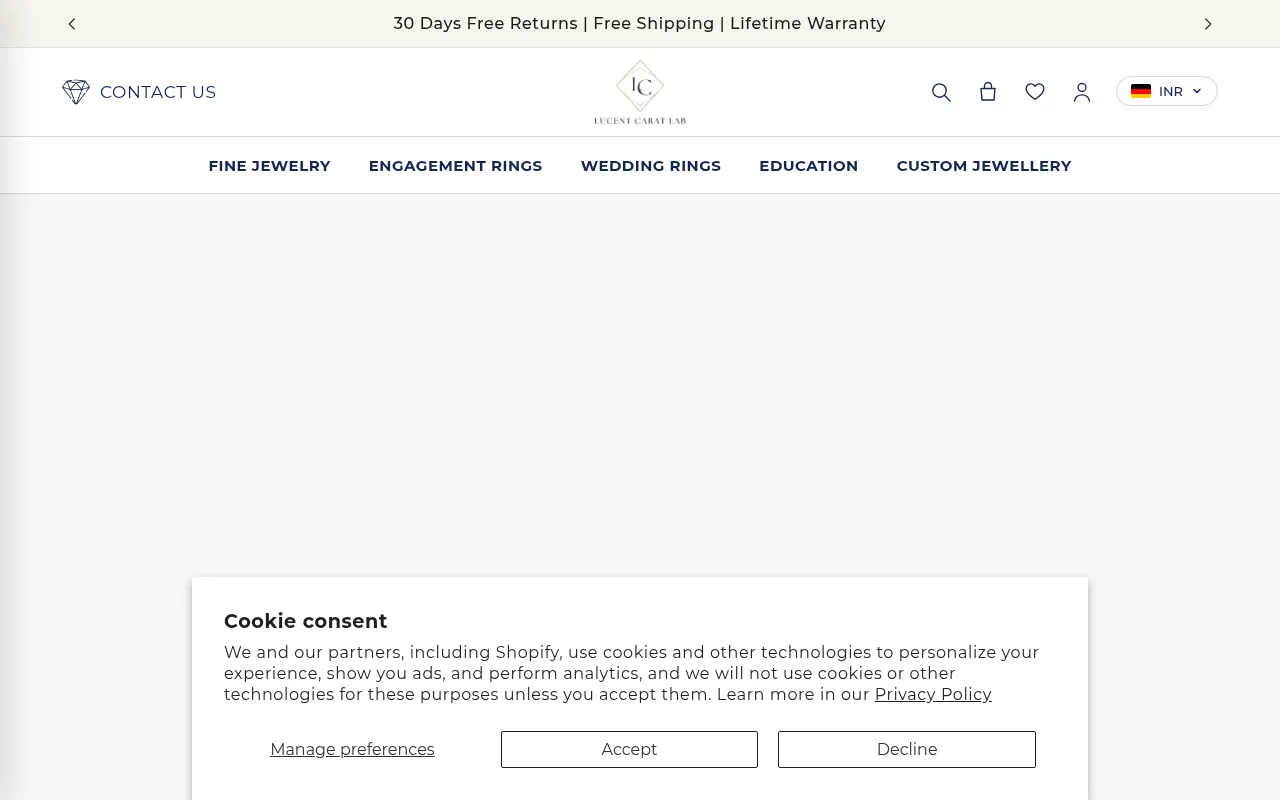This screenshot has width=1280, height=800.
Task: Open the Contact Us page link
Action: (158, 92)
